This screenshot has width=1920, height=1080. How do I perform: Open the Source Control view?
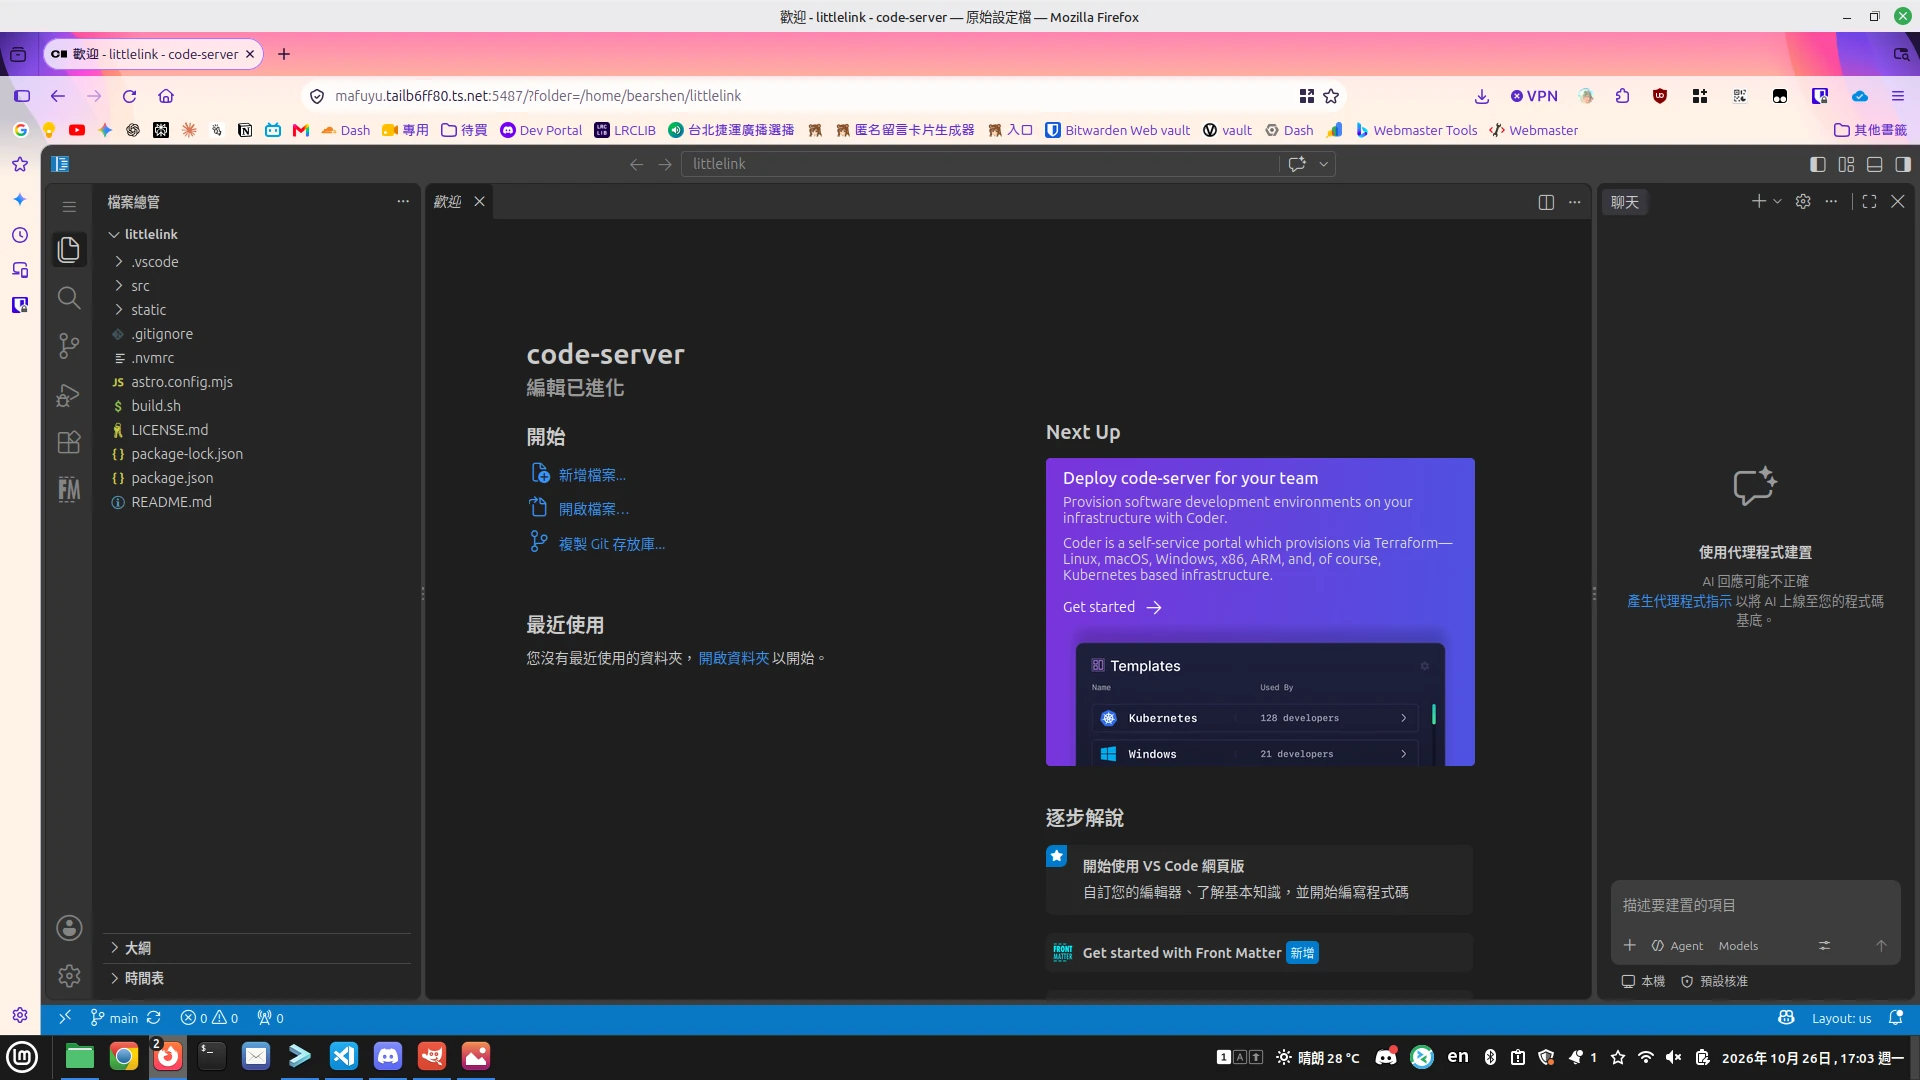(69, 346)
